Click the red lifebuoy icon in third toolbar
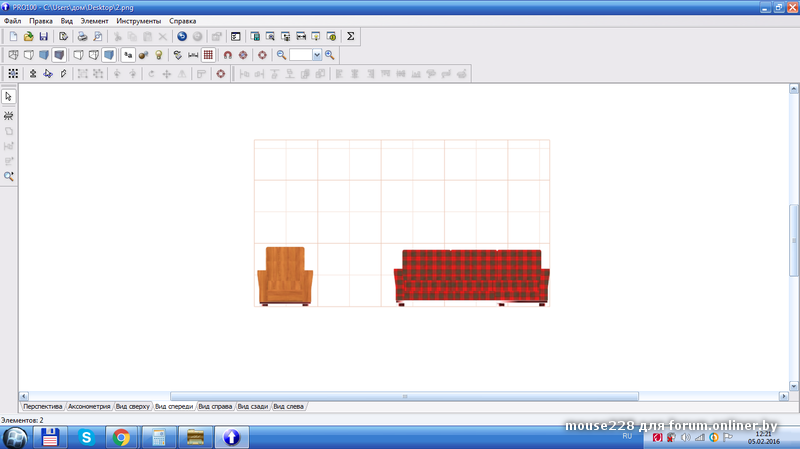800x449 pixels. 220,73
